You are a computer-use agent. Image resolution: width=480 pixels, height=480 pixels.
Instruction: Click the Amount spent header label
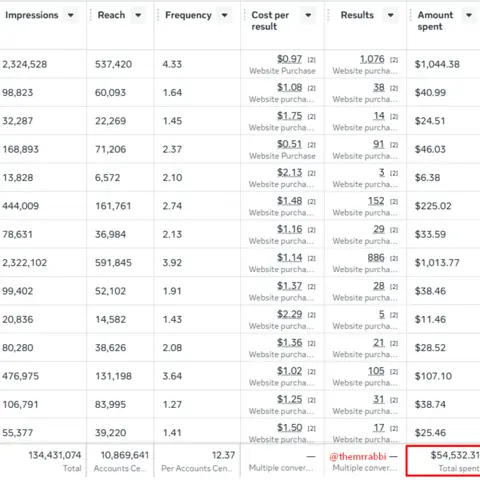point(435,21)
